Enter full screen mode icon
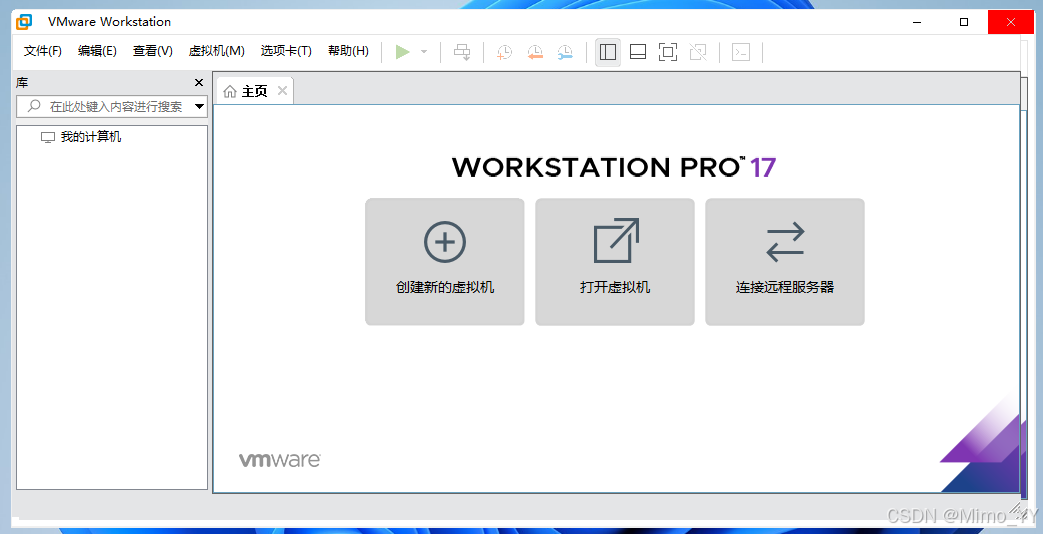The height and width of the screenshot is (534, 1043). [x=668, y=52]
